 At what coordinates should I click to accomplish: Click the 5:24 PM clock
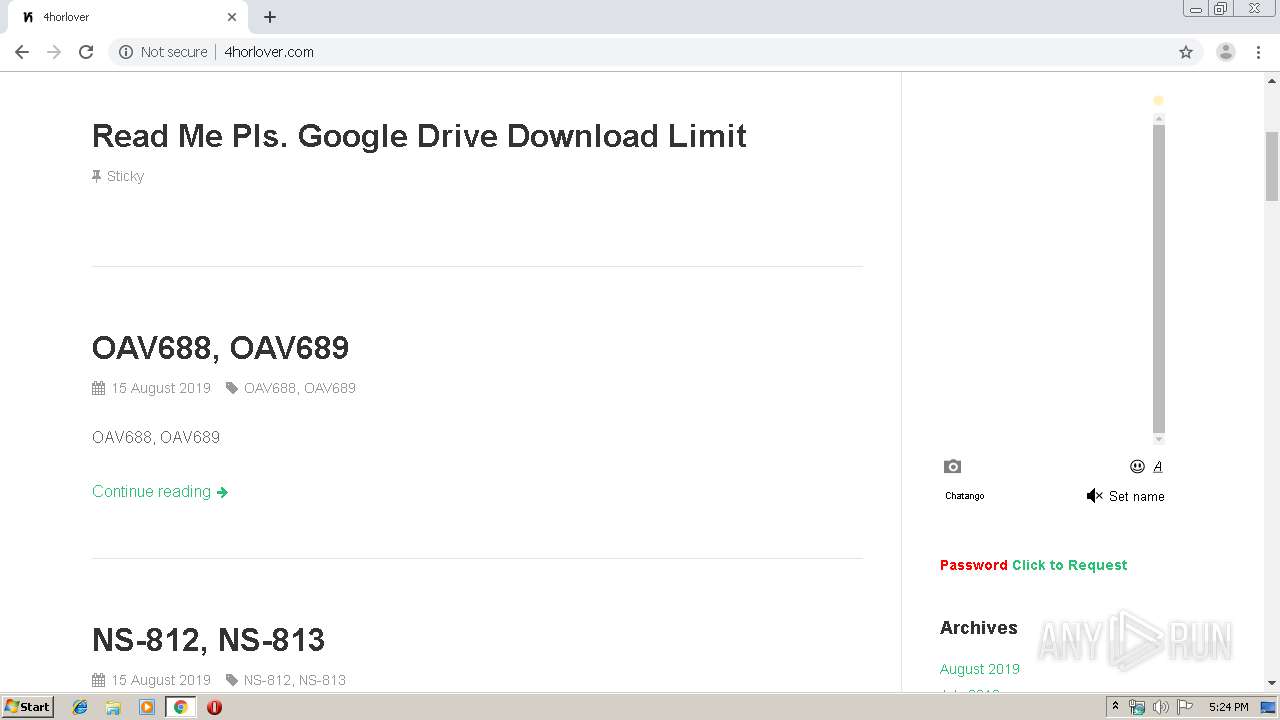[1228, 707]
